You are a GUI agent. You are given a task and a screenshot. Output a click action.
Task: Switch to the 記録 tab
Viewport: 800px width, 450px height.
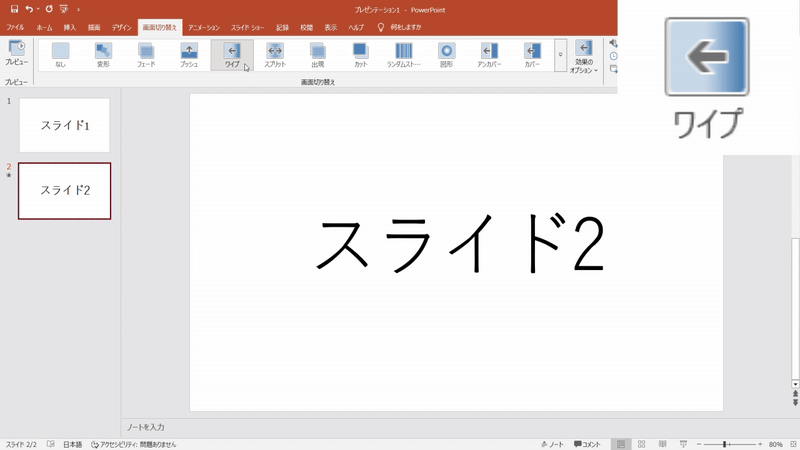282,28
